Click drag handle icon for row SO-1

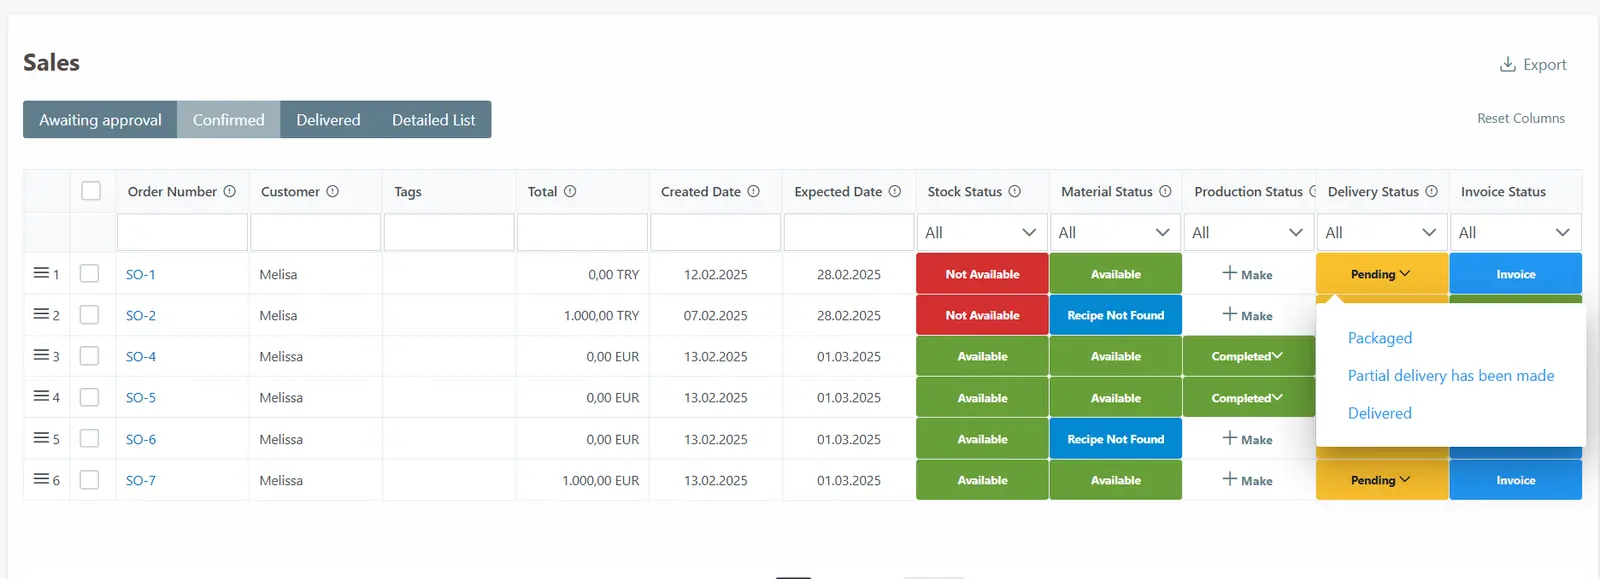(x=41, y=273)
